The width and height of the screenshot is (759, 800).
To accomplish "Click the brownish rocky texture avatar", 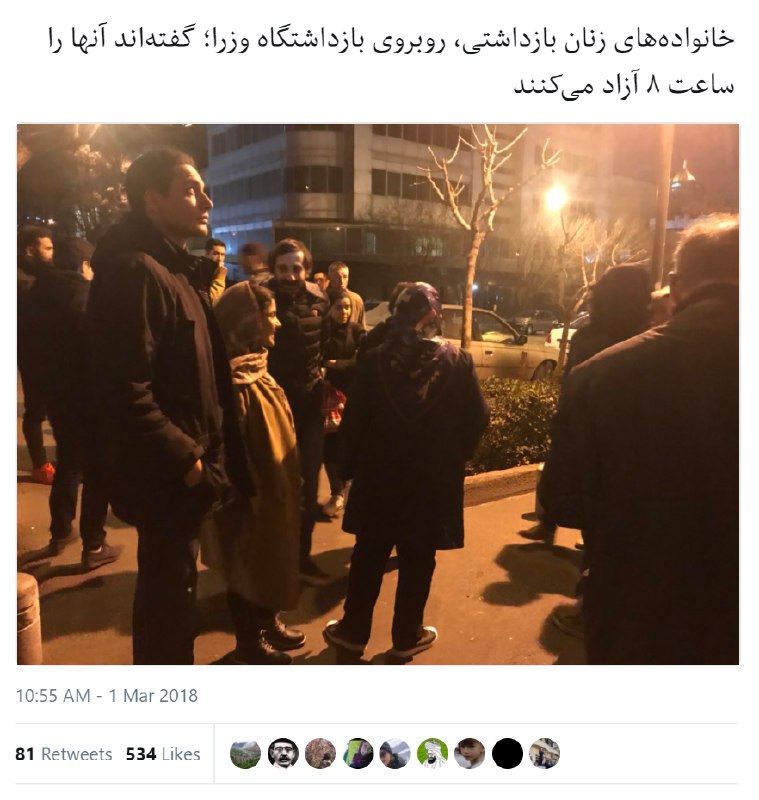I will point(320,754).
